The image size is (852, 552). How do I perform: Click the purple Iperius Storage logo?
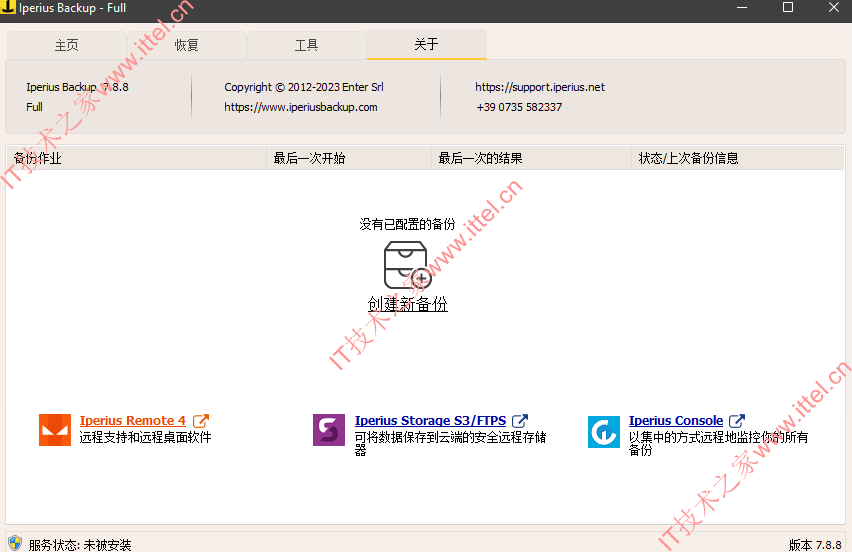329,430
